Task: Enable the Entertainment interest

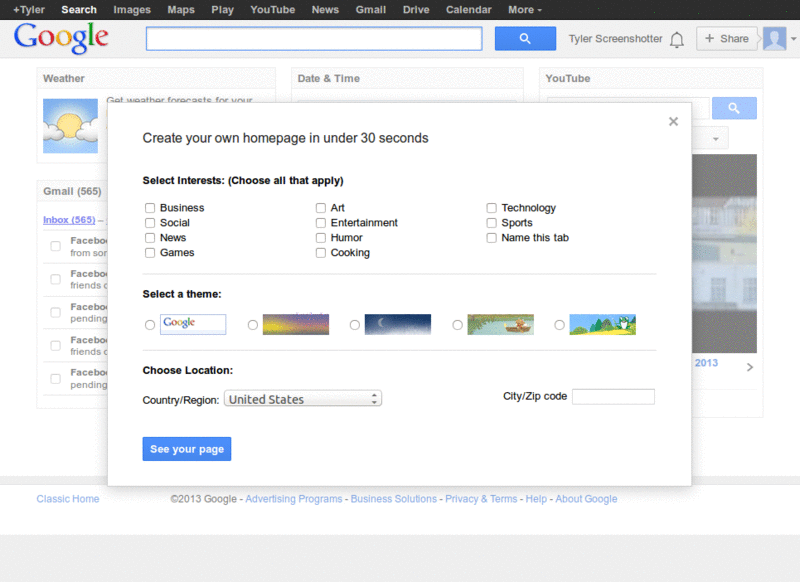Action: (x=320, y=223)
